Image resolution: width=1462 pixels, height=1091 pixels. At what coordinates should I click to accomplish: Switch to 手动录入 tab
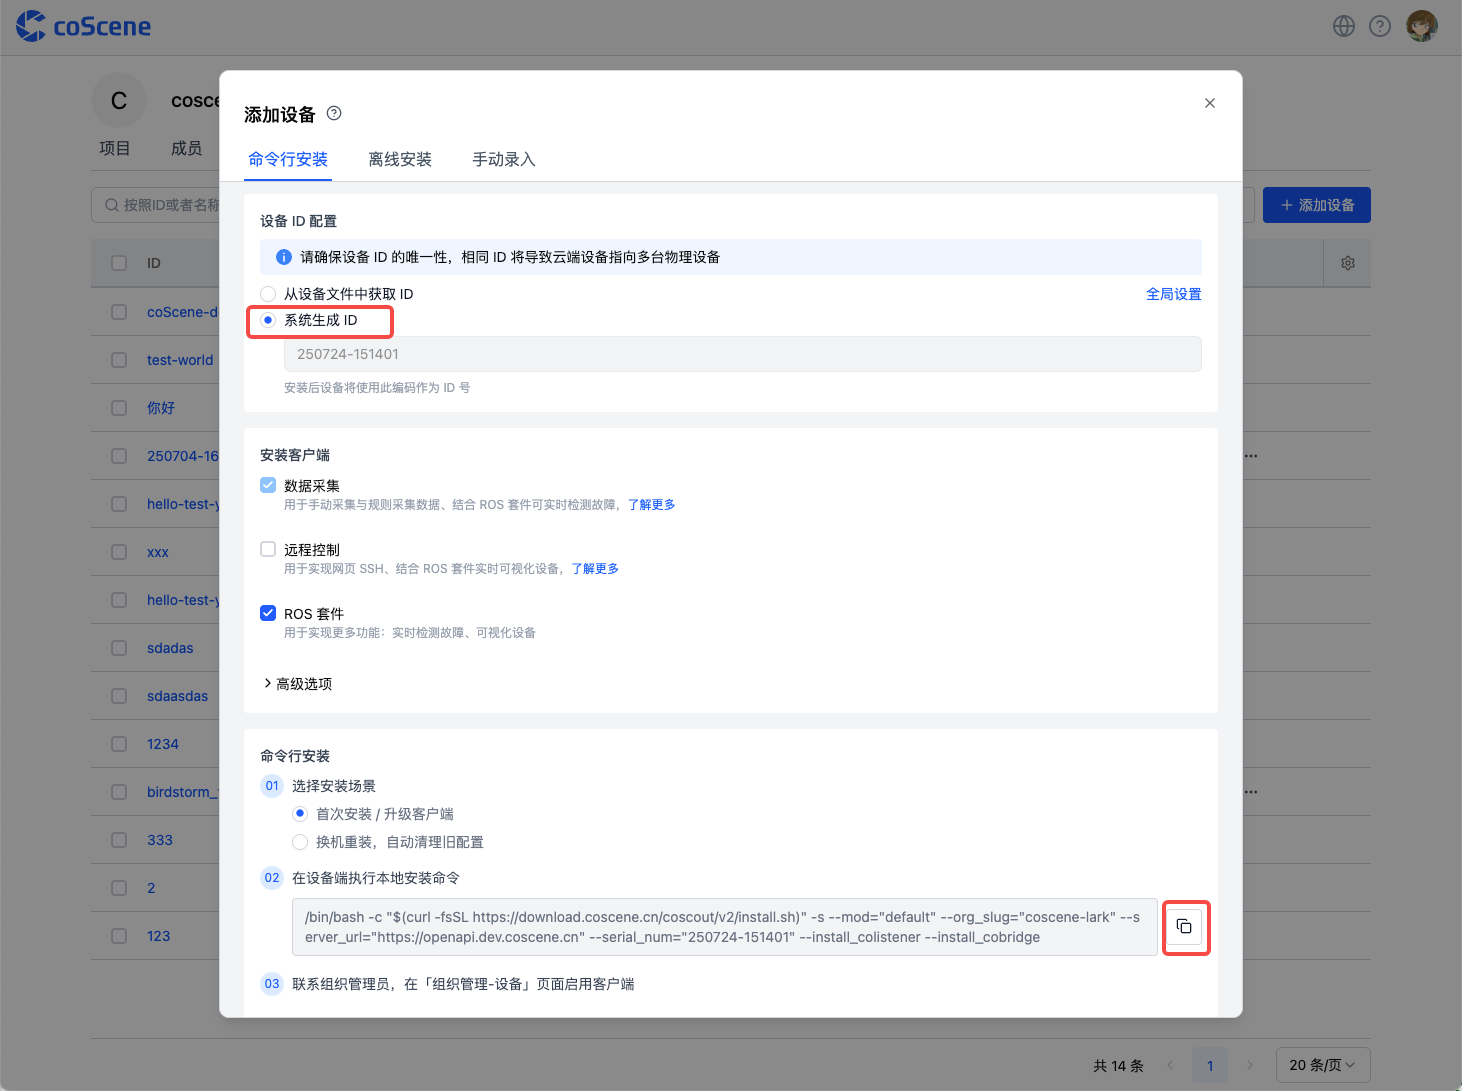pos(504,160)
